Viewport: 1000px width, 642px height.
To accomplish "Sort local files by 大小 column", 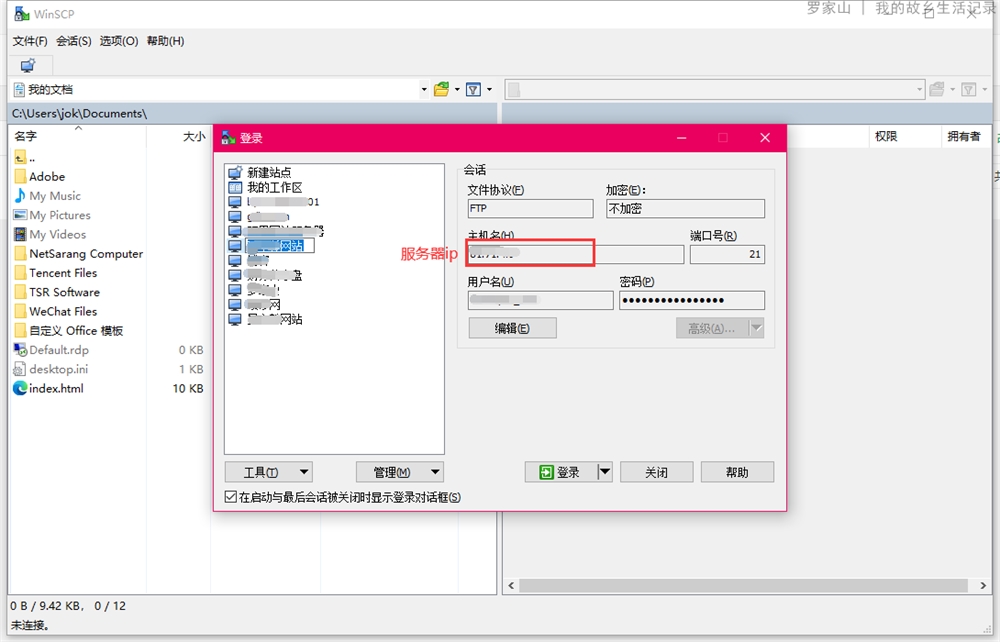I will coord(194,136).
